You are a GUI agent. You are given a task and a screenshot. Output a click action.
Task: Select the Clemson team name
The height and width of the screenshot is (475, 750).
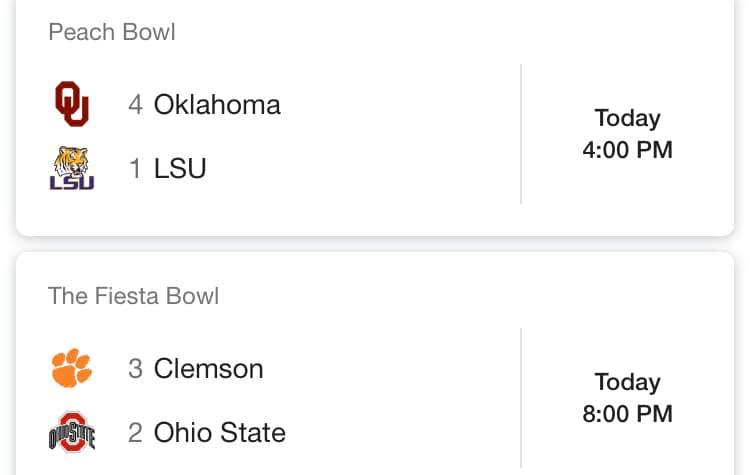point(208,369)
